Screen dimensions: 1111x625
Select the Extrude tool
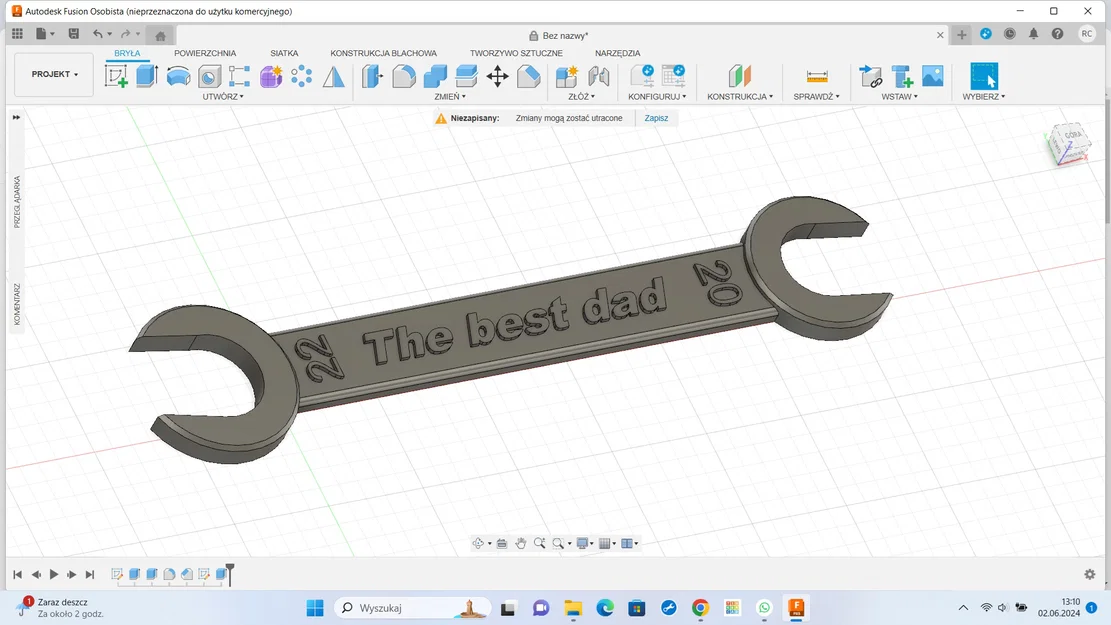pyautogui.click(x=147, y=76)
